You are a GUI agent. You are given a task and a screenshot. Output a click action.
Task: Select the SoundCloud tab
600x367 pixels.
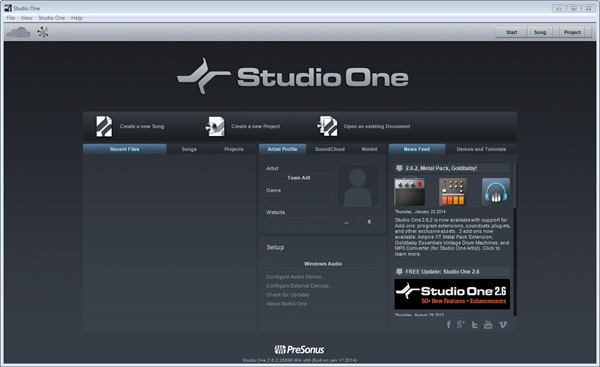point(330,149)
